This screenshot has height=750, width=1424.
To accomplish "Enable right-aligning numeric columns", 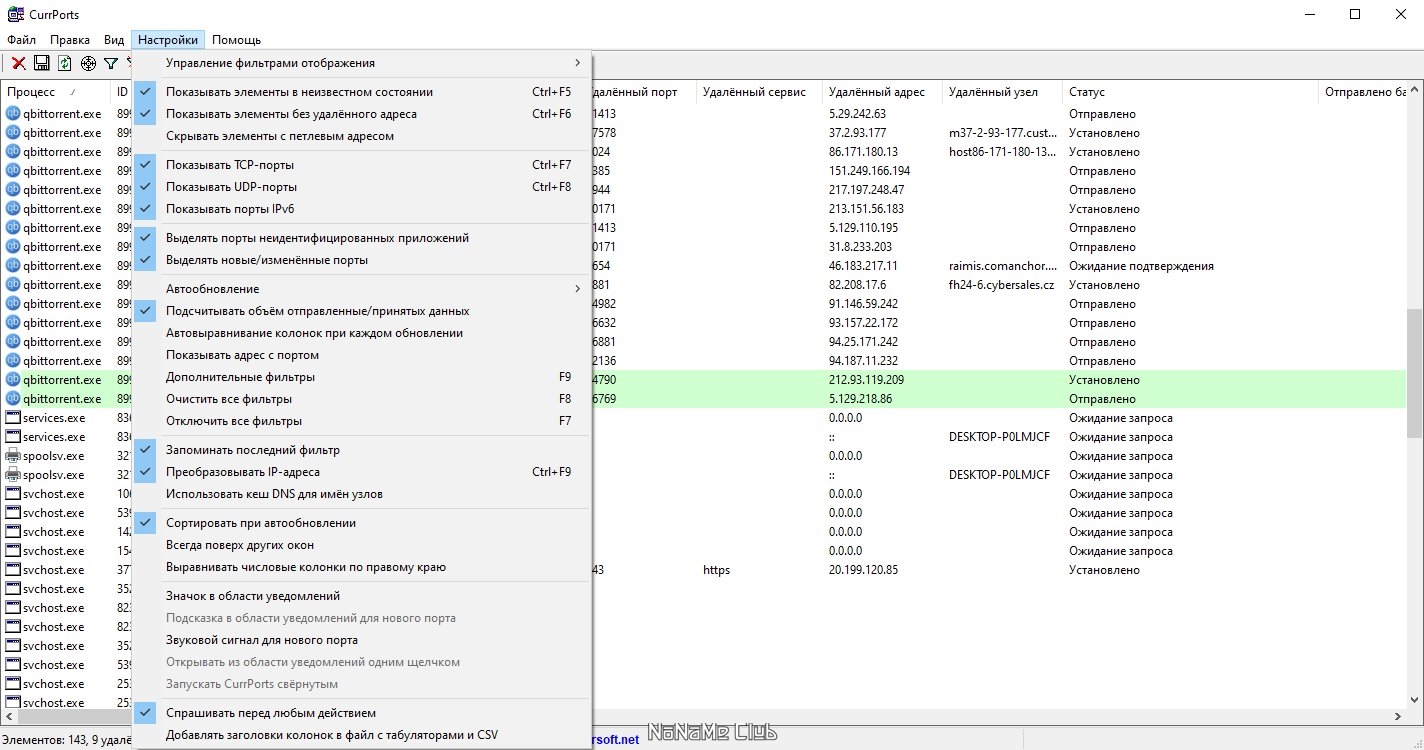I will [362, 567].
